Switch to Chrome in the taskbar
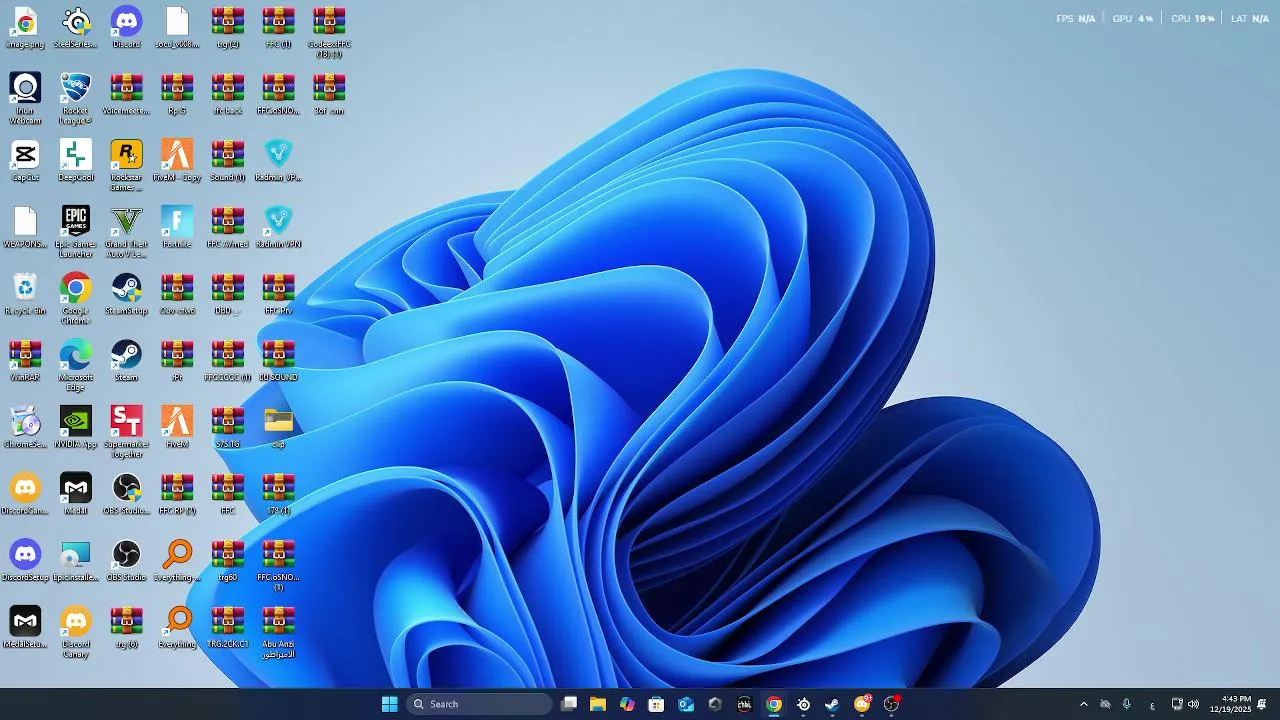Viewport: 1280px width, 720px height. pos(774,704)
